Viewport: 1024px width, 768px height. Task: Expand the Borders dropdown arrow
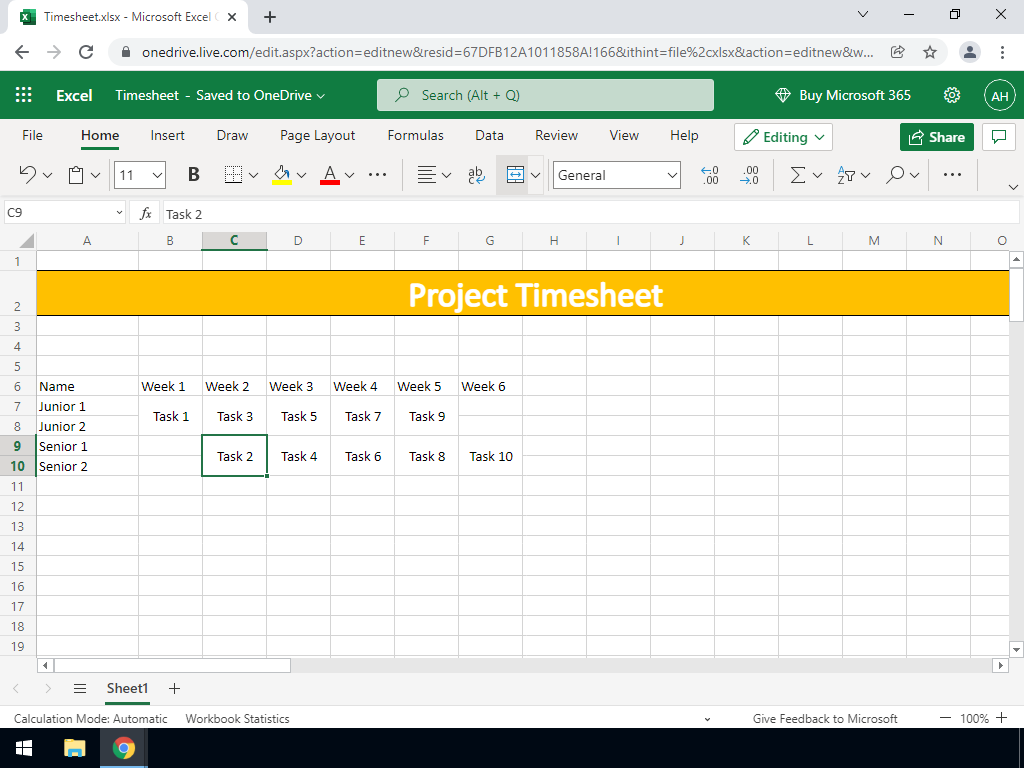[x=253, y=175]
